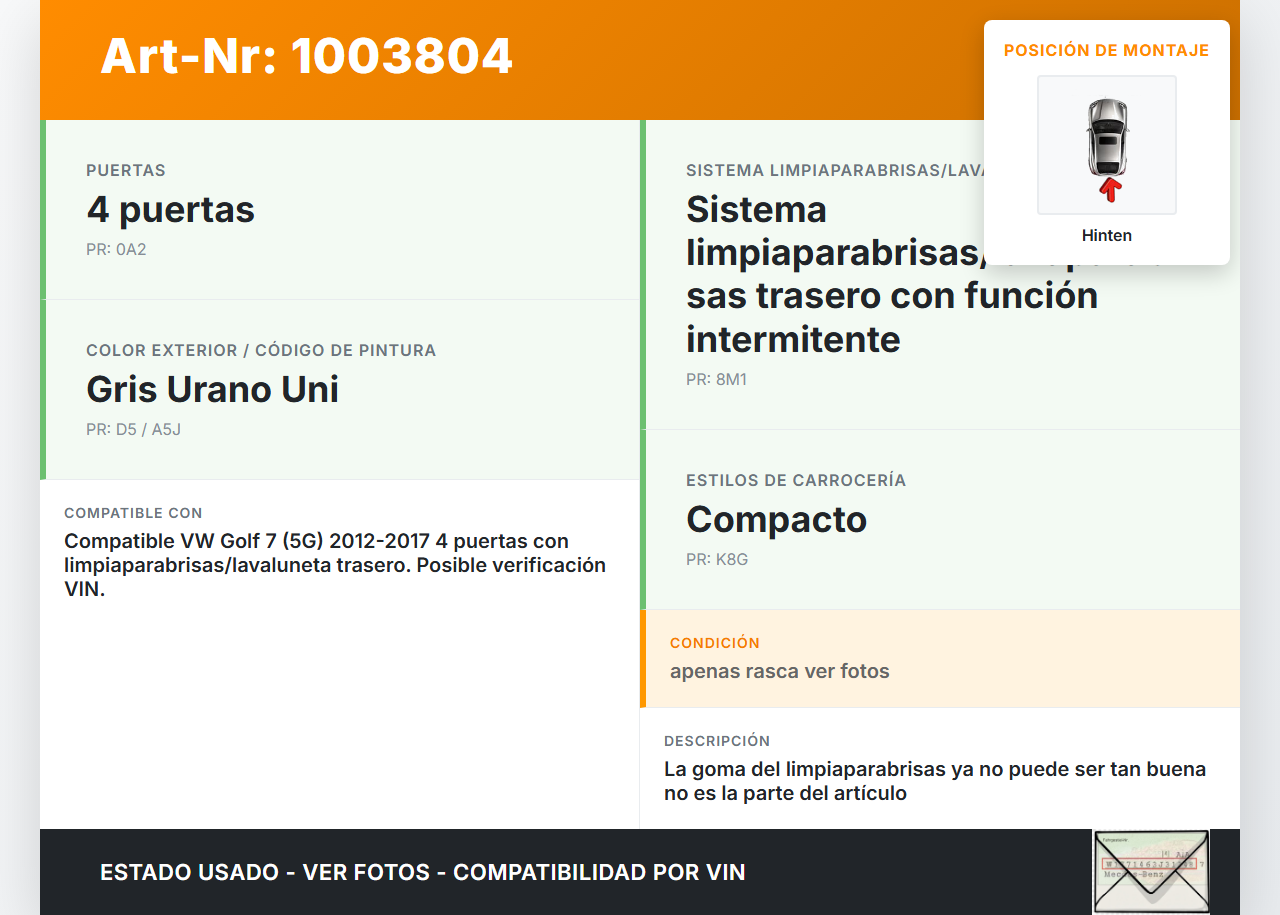This screenshot has width=1280, height=915.
Task: Click ESTILOS DE CARROCERÍA label
Action: coord(796,480)
